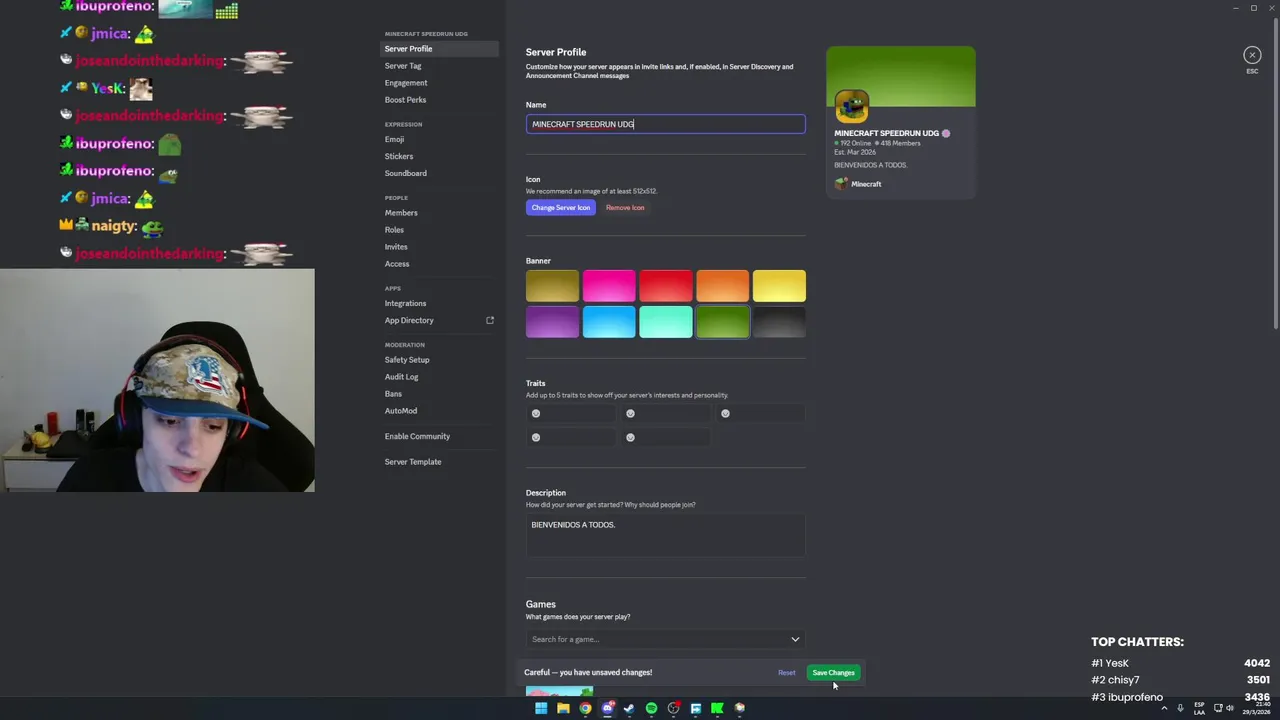Open Spotify from the taskbar
The width and height of the screenshot is (1280, 720).
pyautogui.click(x=651, y=708)
